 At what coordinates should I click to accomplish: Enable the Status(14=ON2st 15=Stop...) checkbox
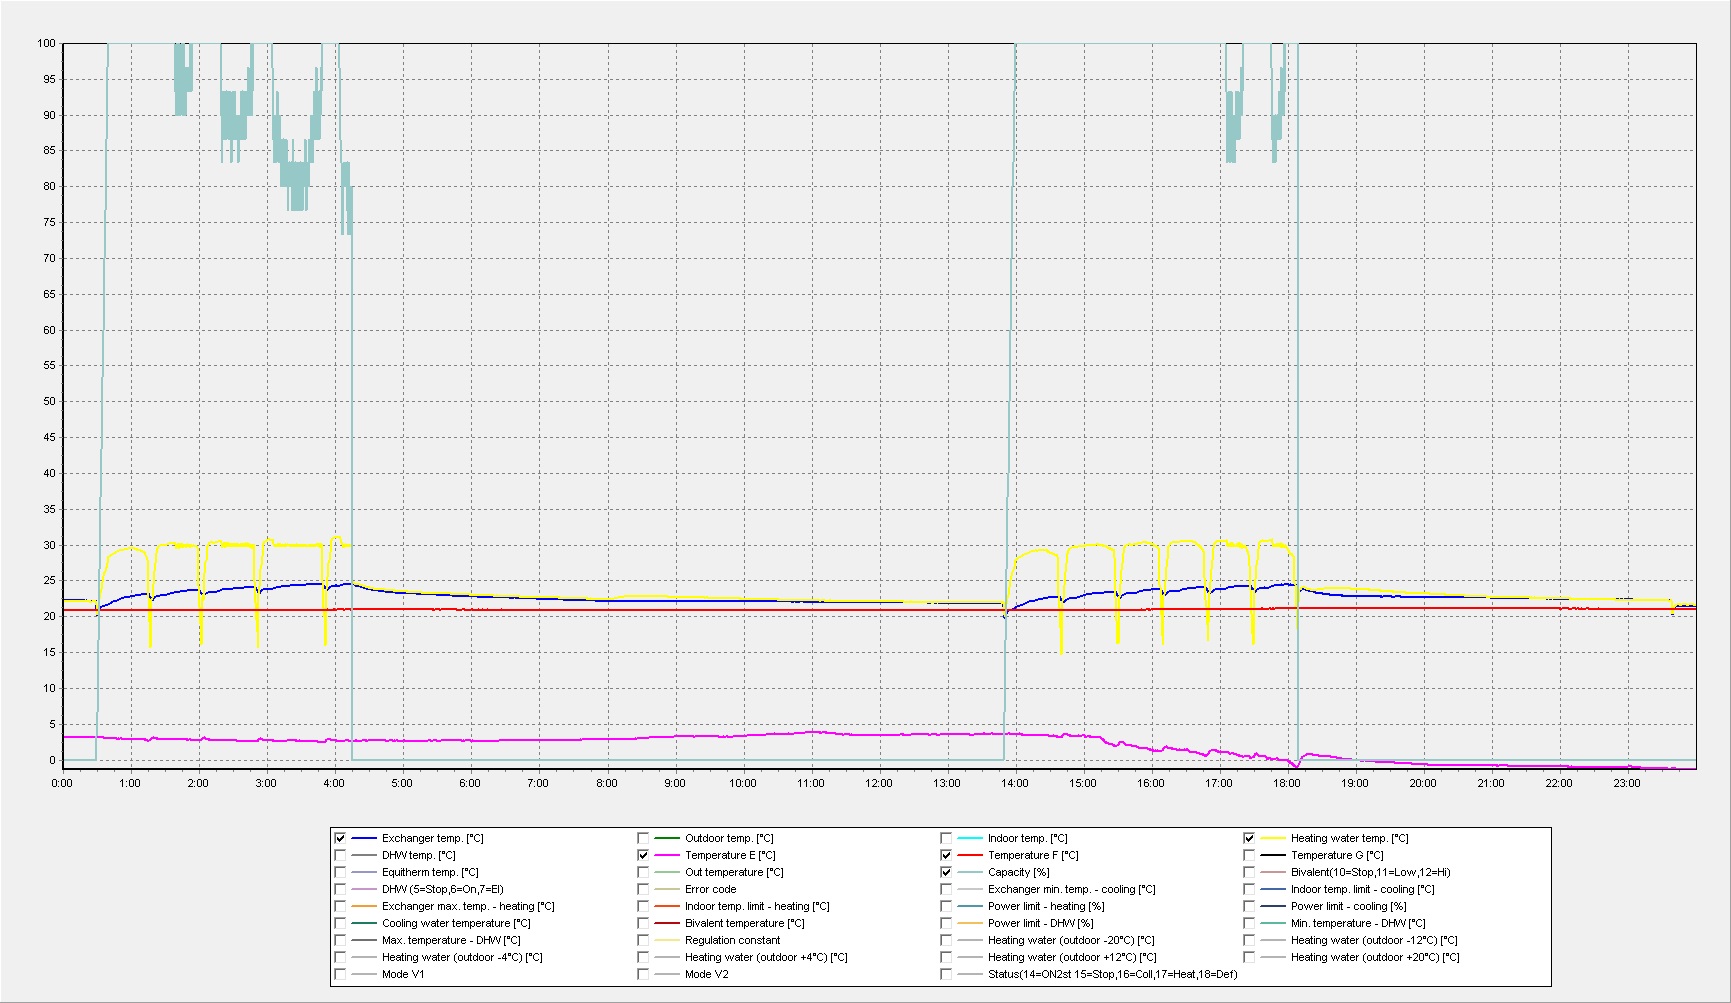[946, 974]
